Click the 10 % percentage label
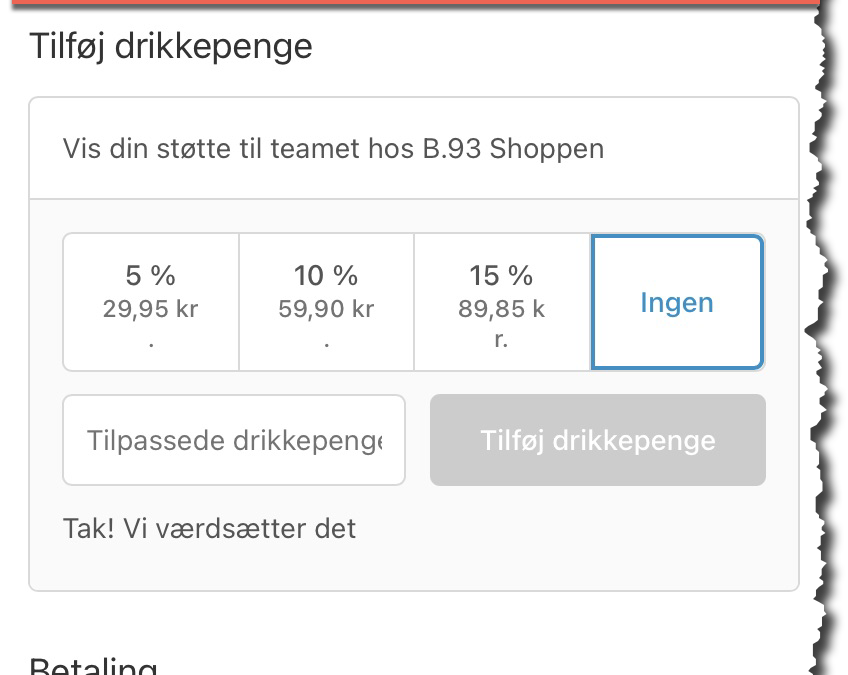The width and height of the screenshot is (848, 675). [326, 275]
